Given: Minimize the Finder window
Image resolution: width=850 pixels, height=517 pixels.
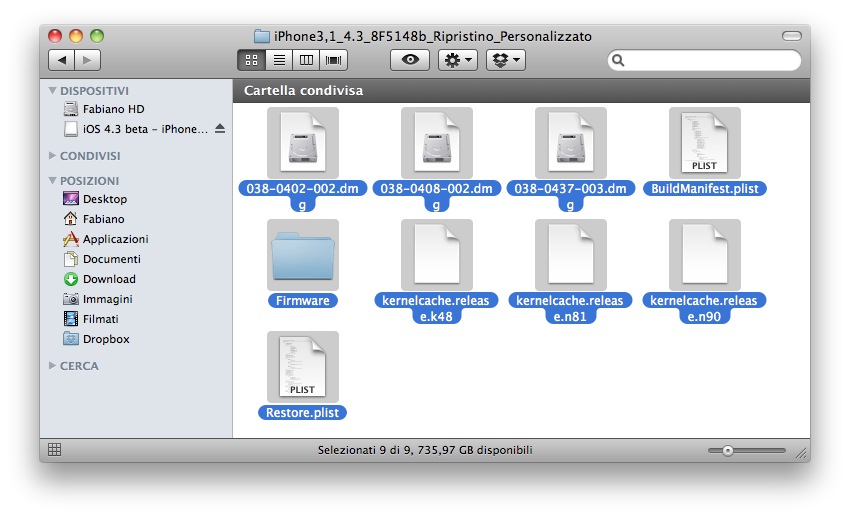Looking at the screenshot, I should [76, 36].
